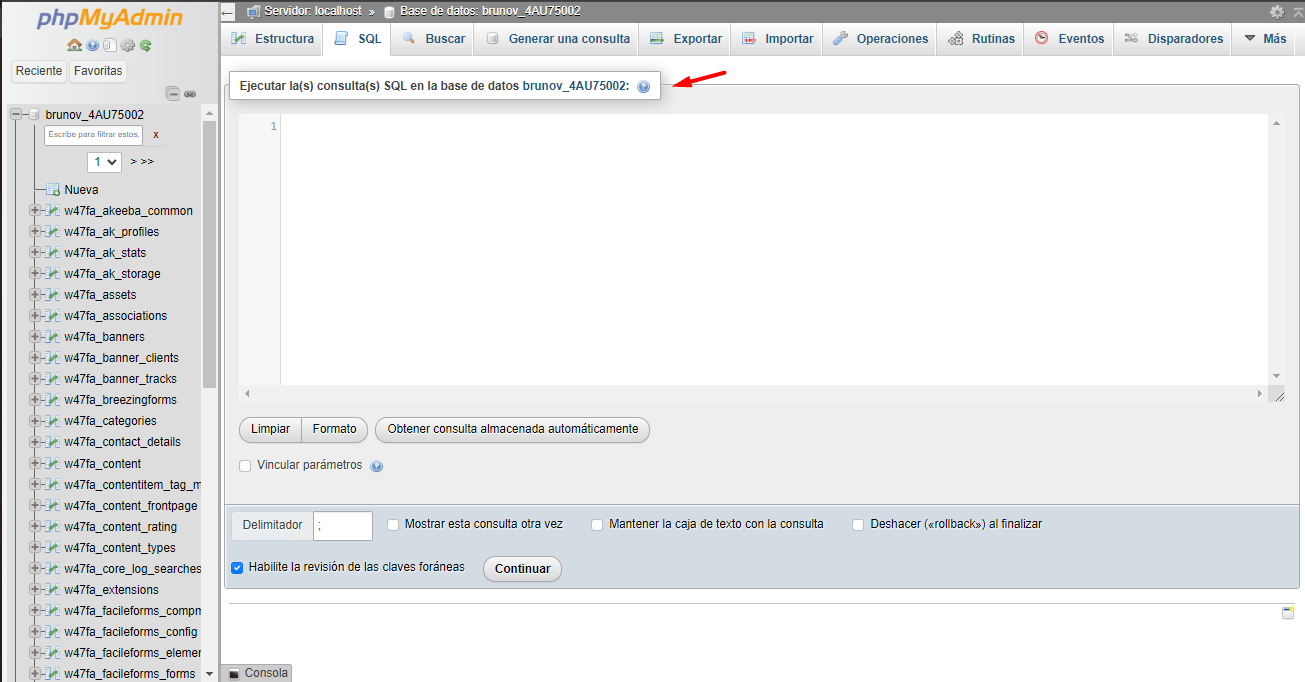
Task: Collapse all navigation tree items
Action: [173, 93]
